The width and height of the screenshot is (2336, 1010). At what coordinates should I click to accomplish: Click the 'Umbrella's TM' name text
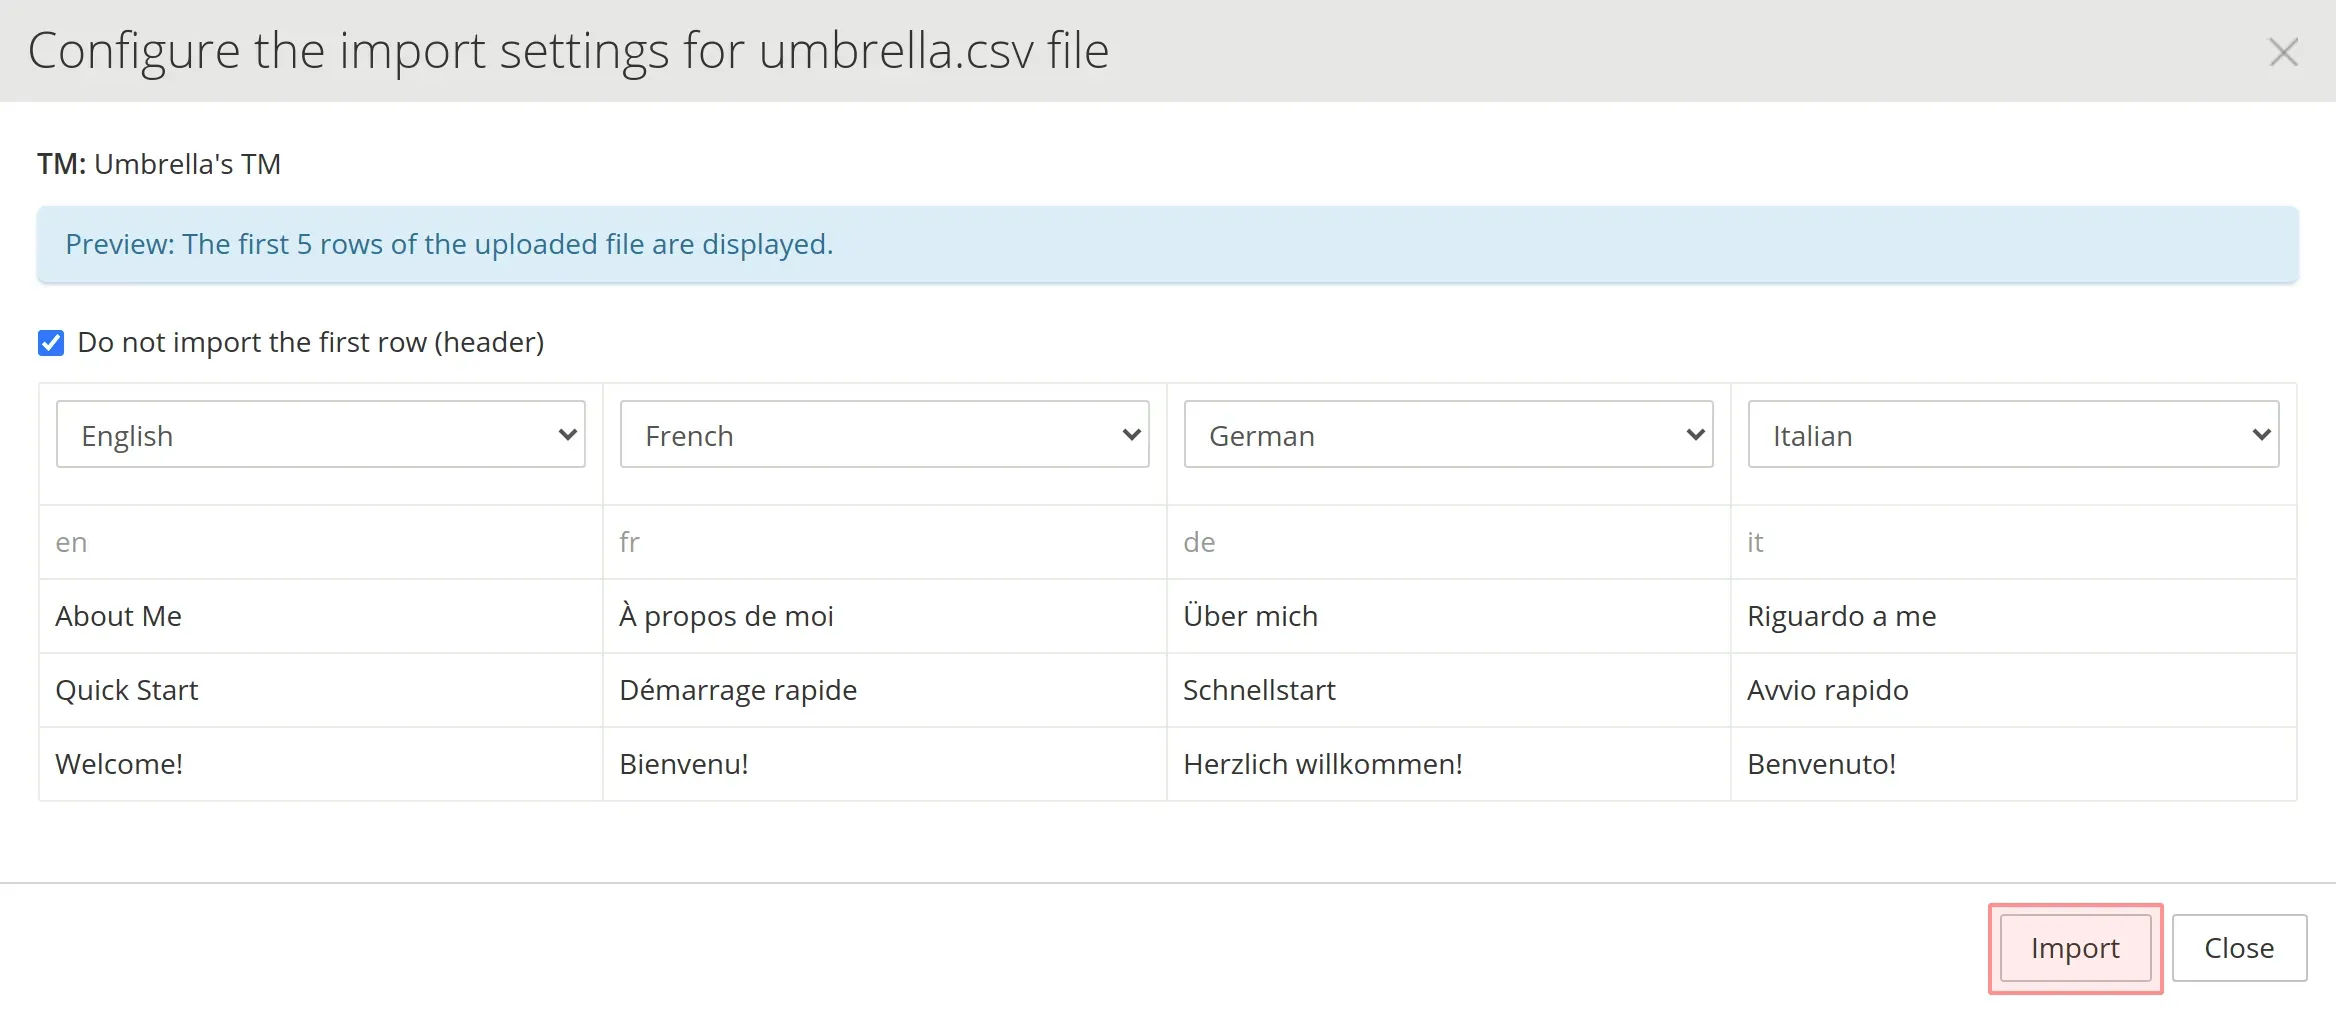187,164
